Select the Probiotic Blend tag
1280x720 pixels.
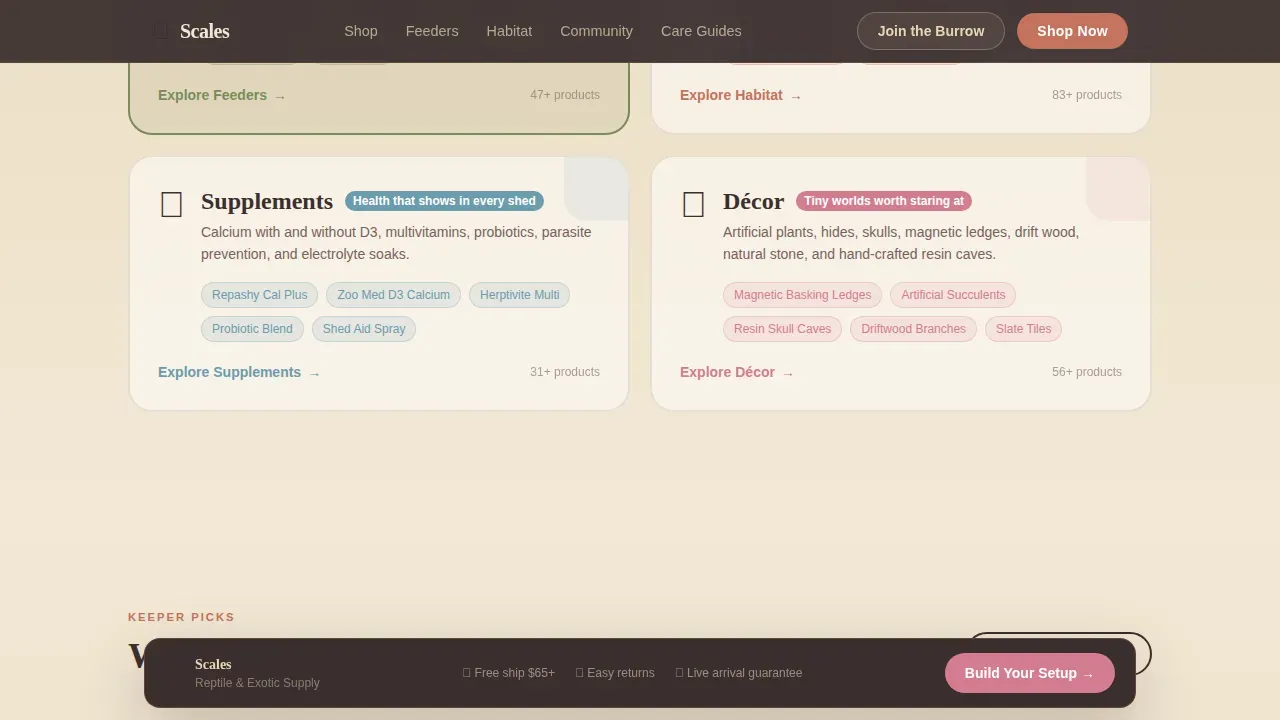252,329
